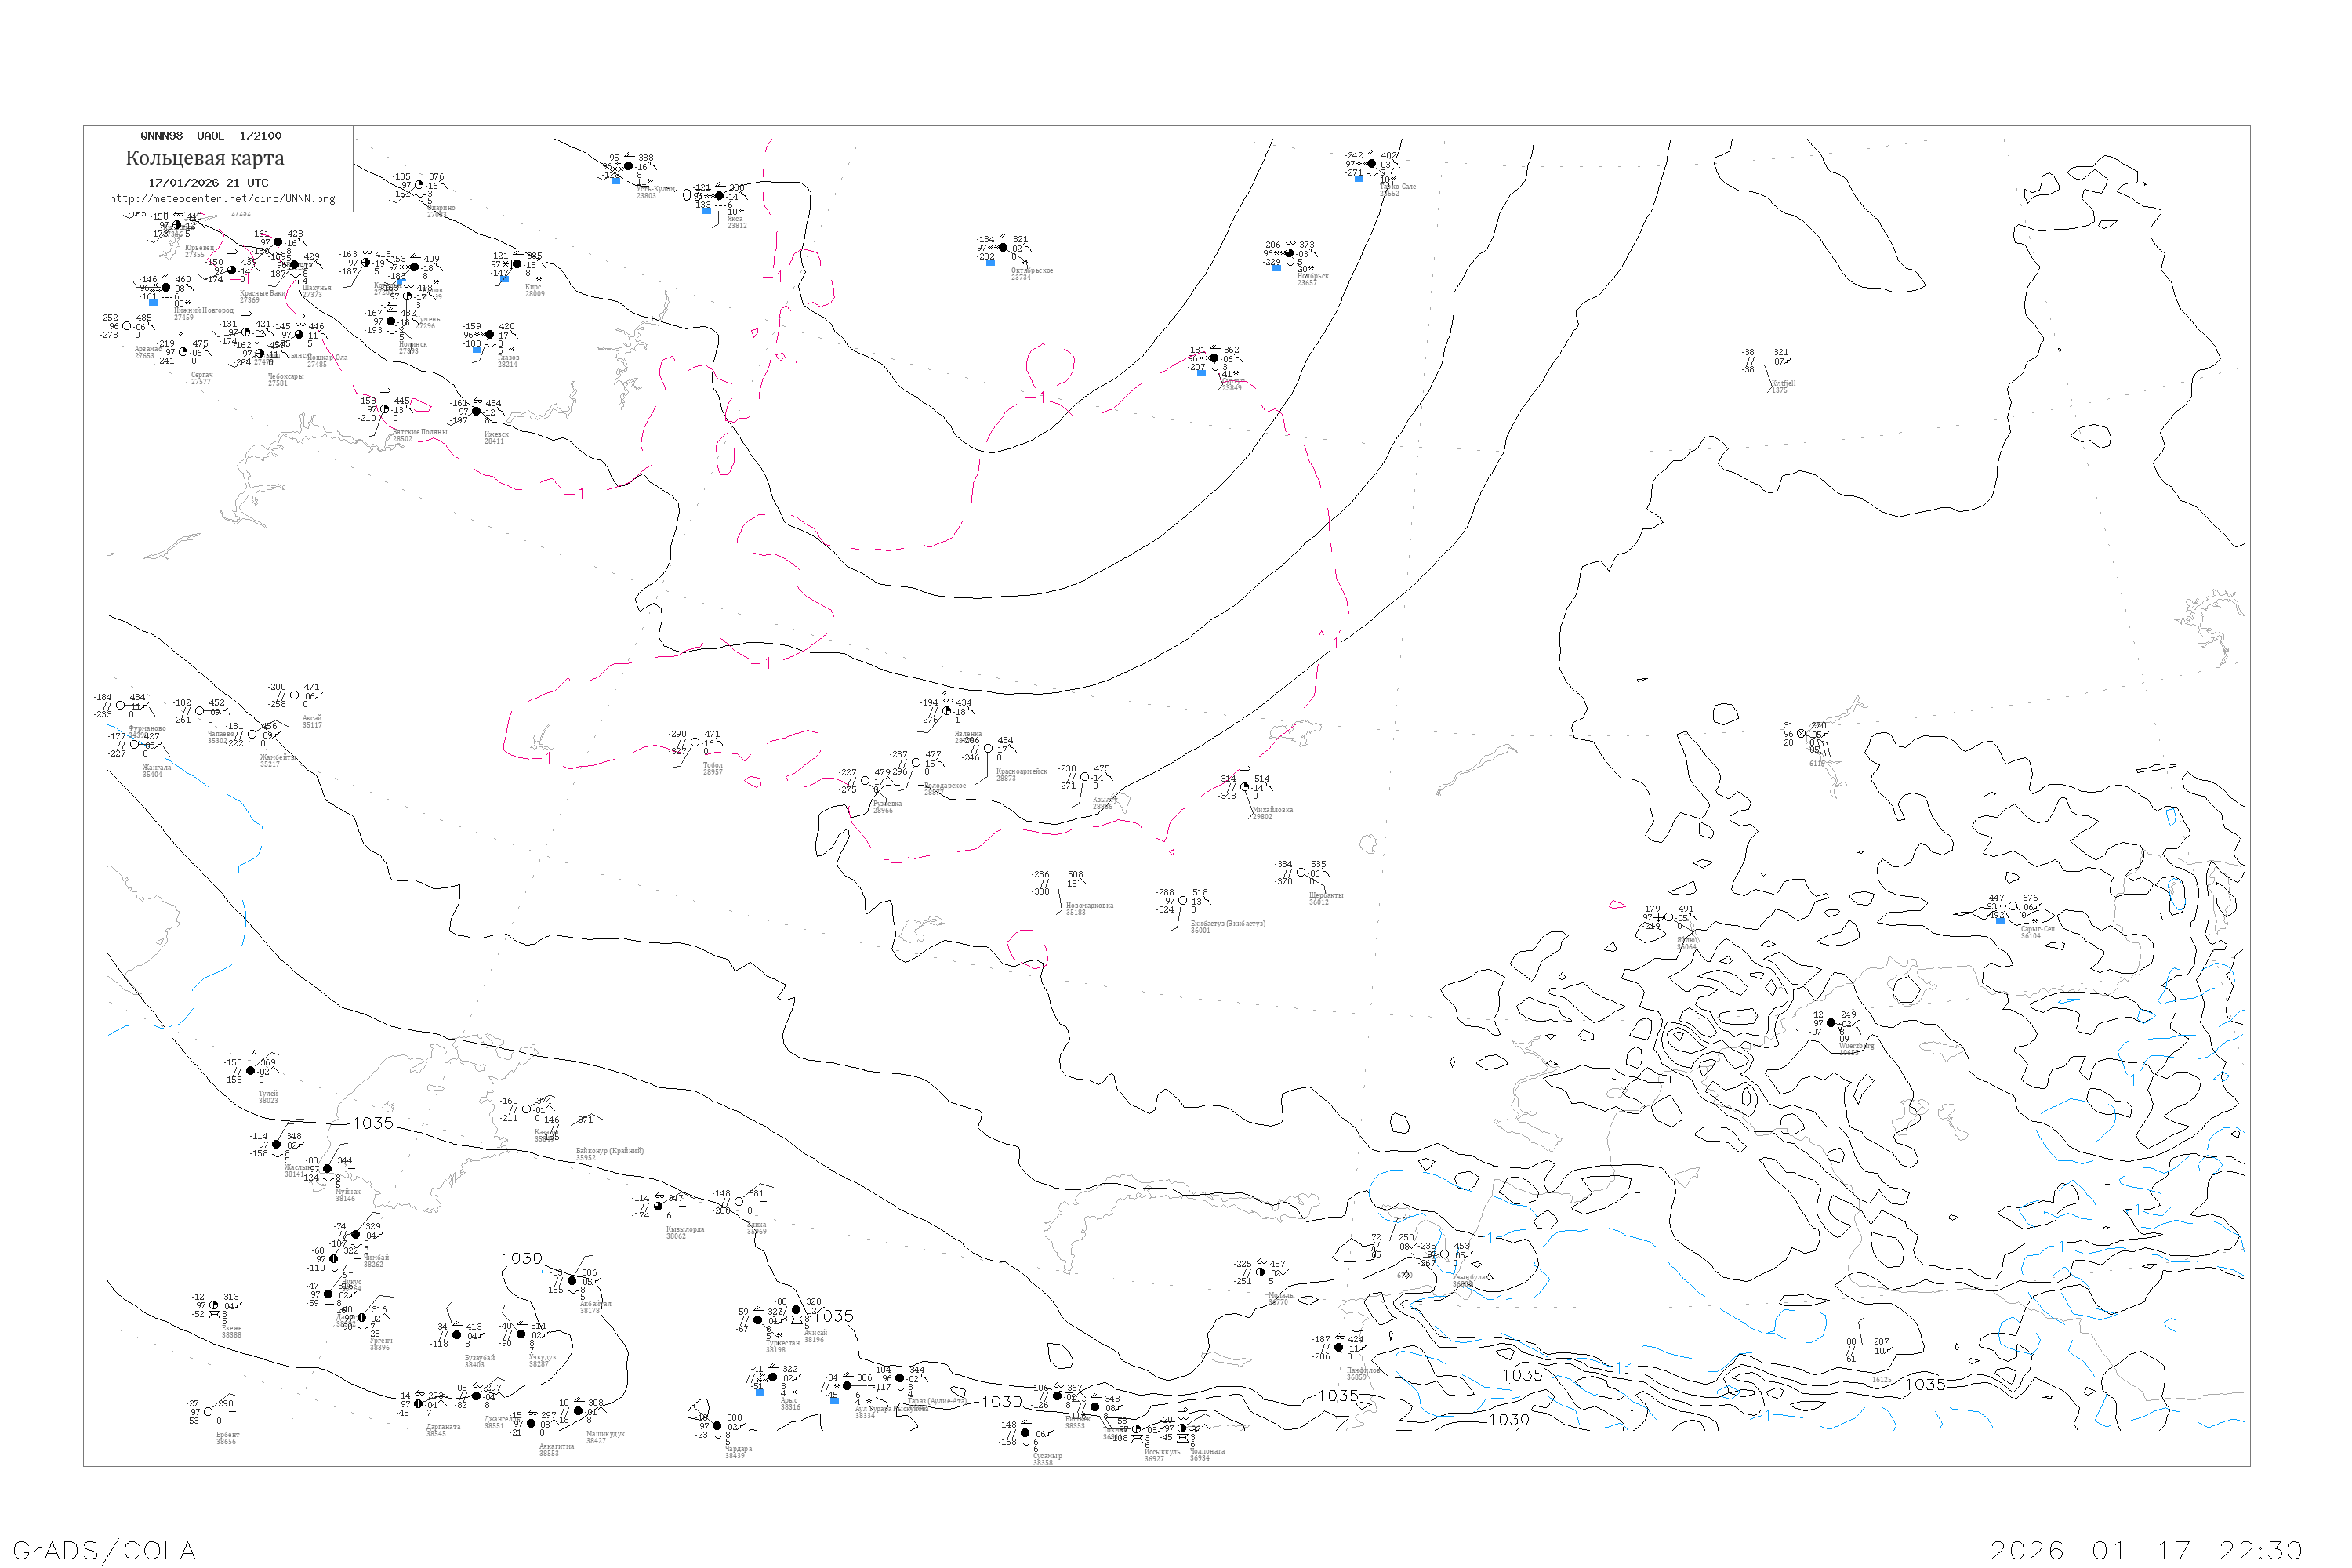Click the blue marker at Глазов station
The image size is (2352, 1568).
point(477,350)
